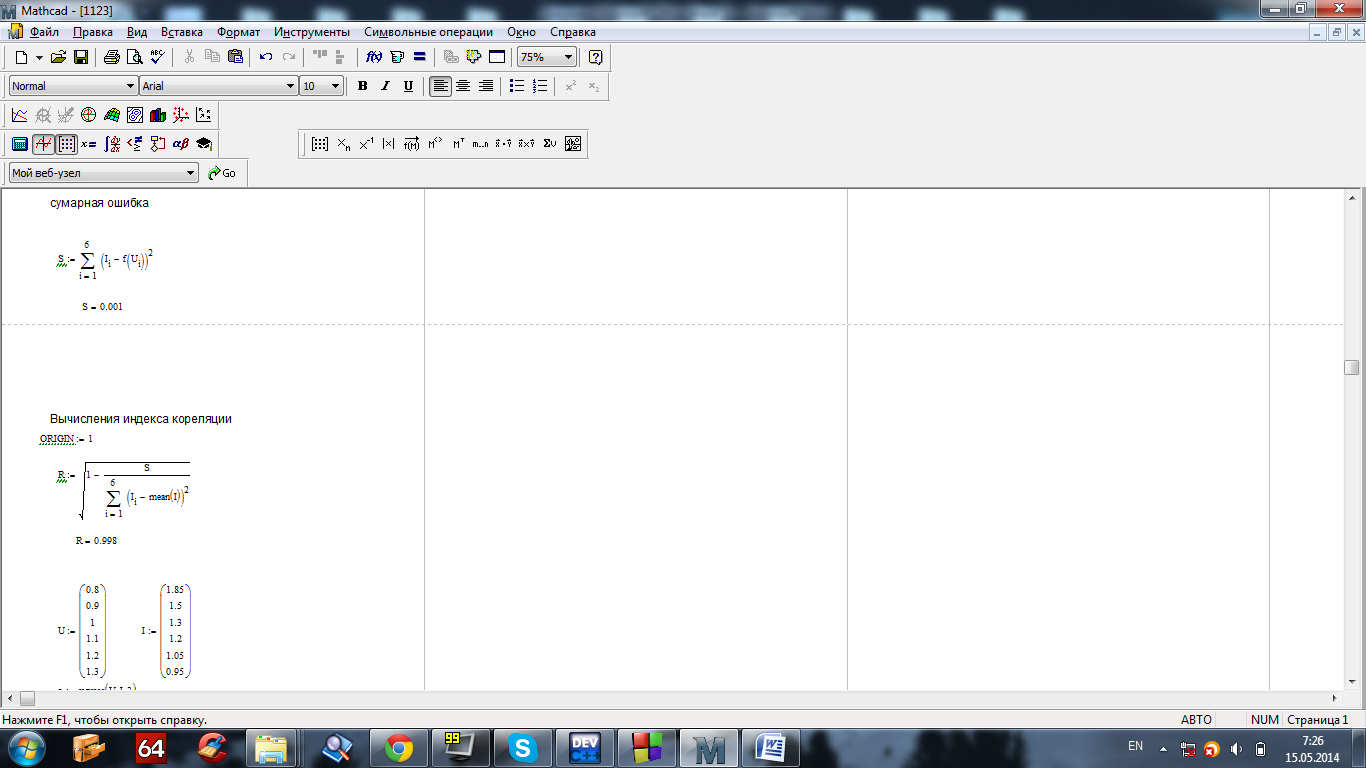Insert the determinant |x| operator
The image size is (1366, 768).
coord(389,144)
